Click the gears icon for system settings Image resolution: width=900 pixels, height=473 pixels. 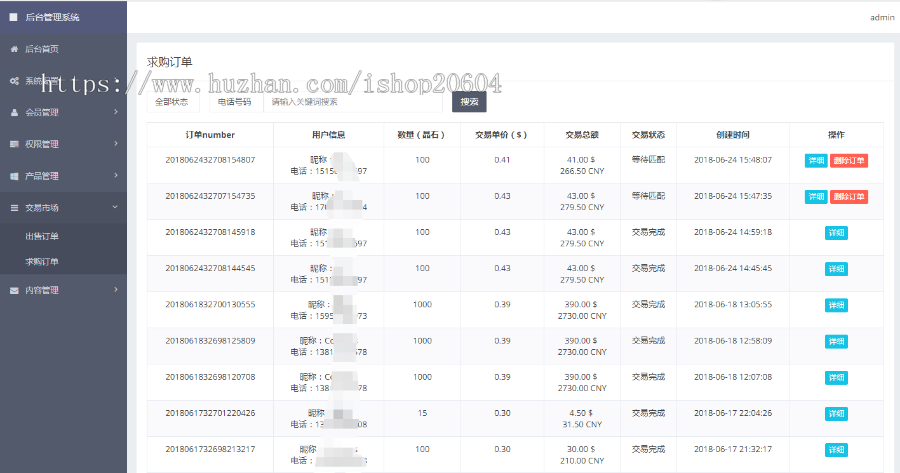[14, 81]
